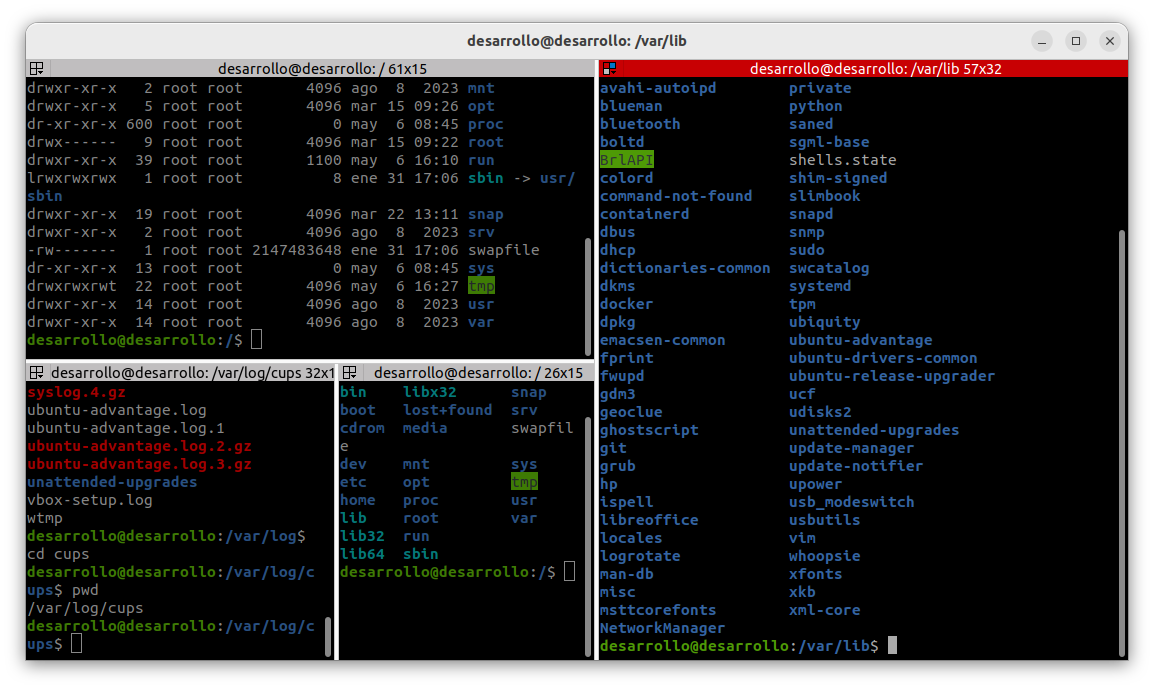Image resolution: width=1154 pixels, height=689 pixels.
Task: Open the group menu icon in the red /var/lib titlebar
Action: click(608, 69)
